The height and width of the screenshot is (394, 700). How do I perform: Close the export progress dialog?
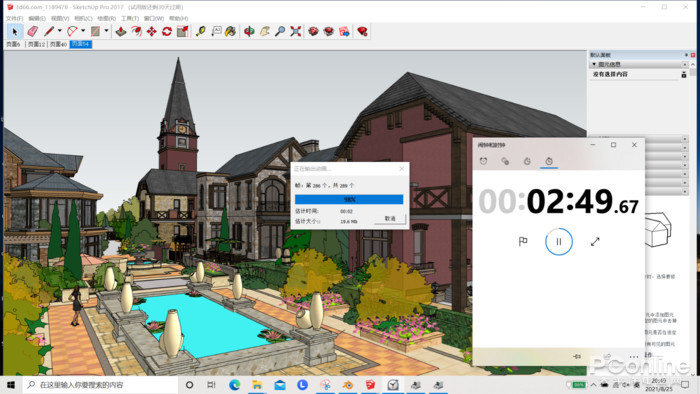(401, 169)
